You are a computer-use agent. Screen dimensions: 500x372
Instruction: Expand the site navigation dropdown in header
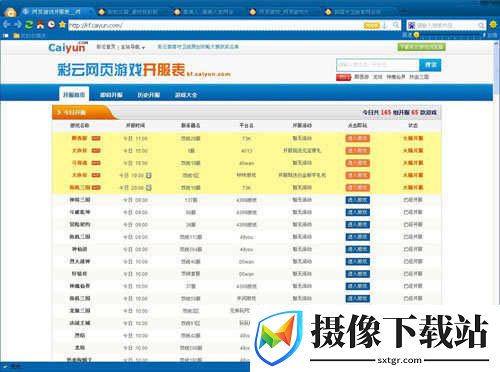pos(133,47)
